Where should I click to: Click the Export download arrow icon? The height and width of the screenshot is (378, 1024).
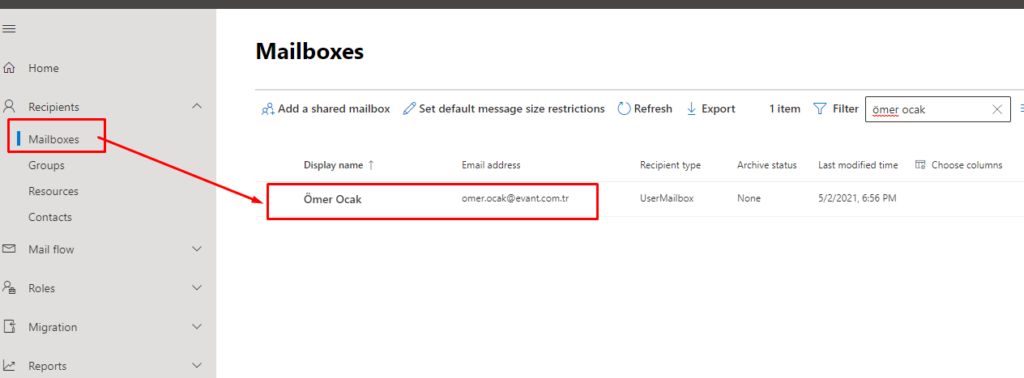tap(692, 109)
